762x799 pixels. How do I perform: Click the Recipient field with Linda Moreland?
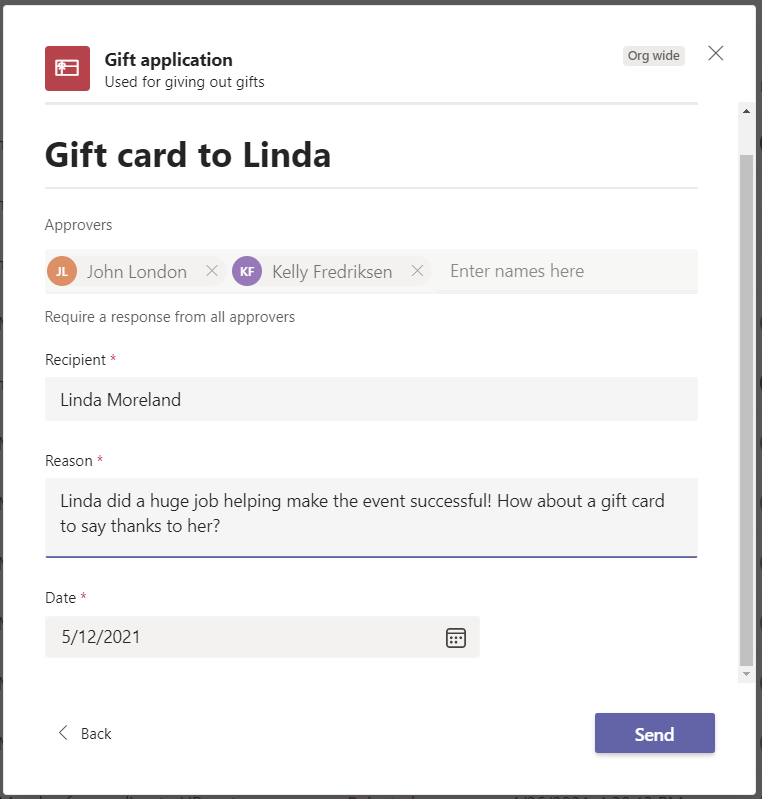[371, 399]
